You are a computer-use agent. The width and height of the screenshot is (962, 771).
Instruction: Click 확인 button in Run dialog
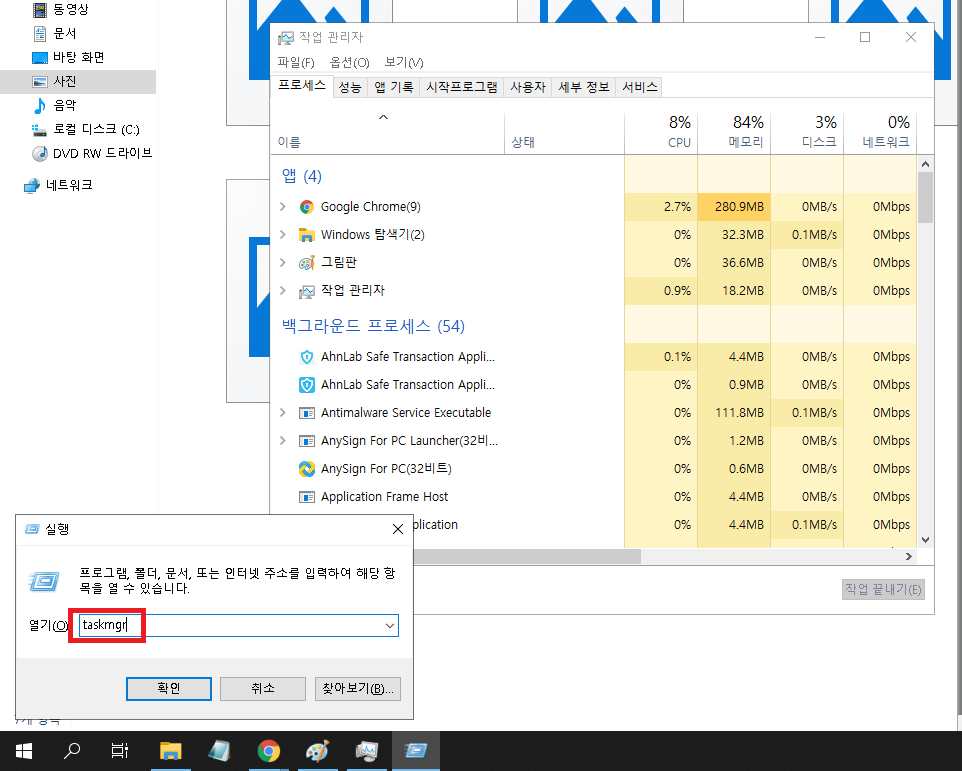169,689
